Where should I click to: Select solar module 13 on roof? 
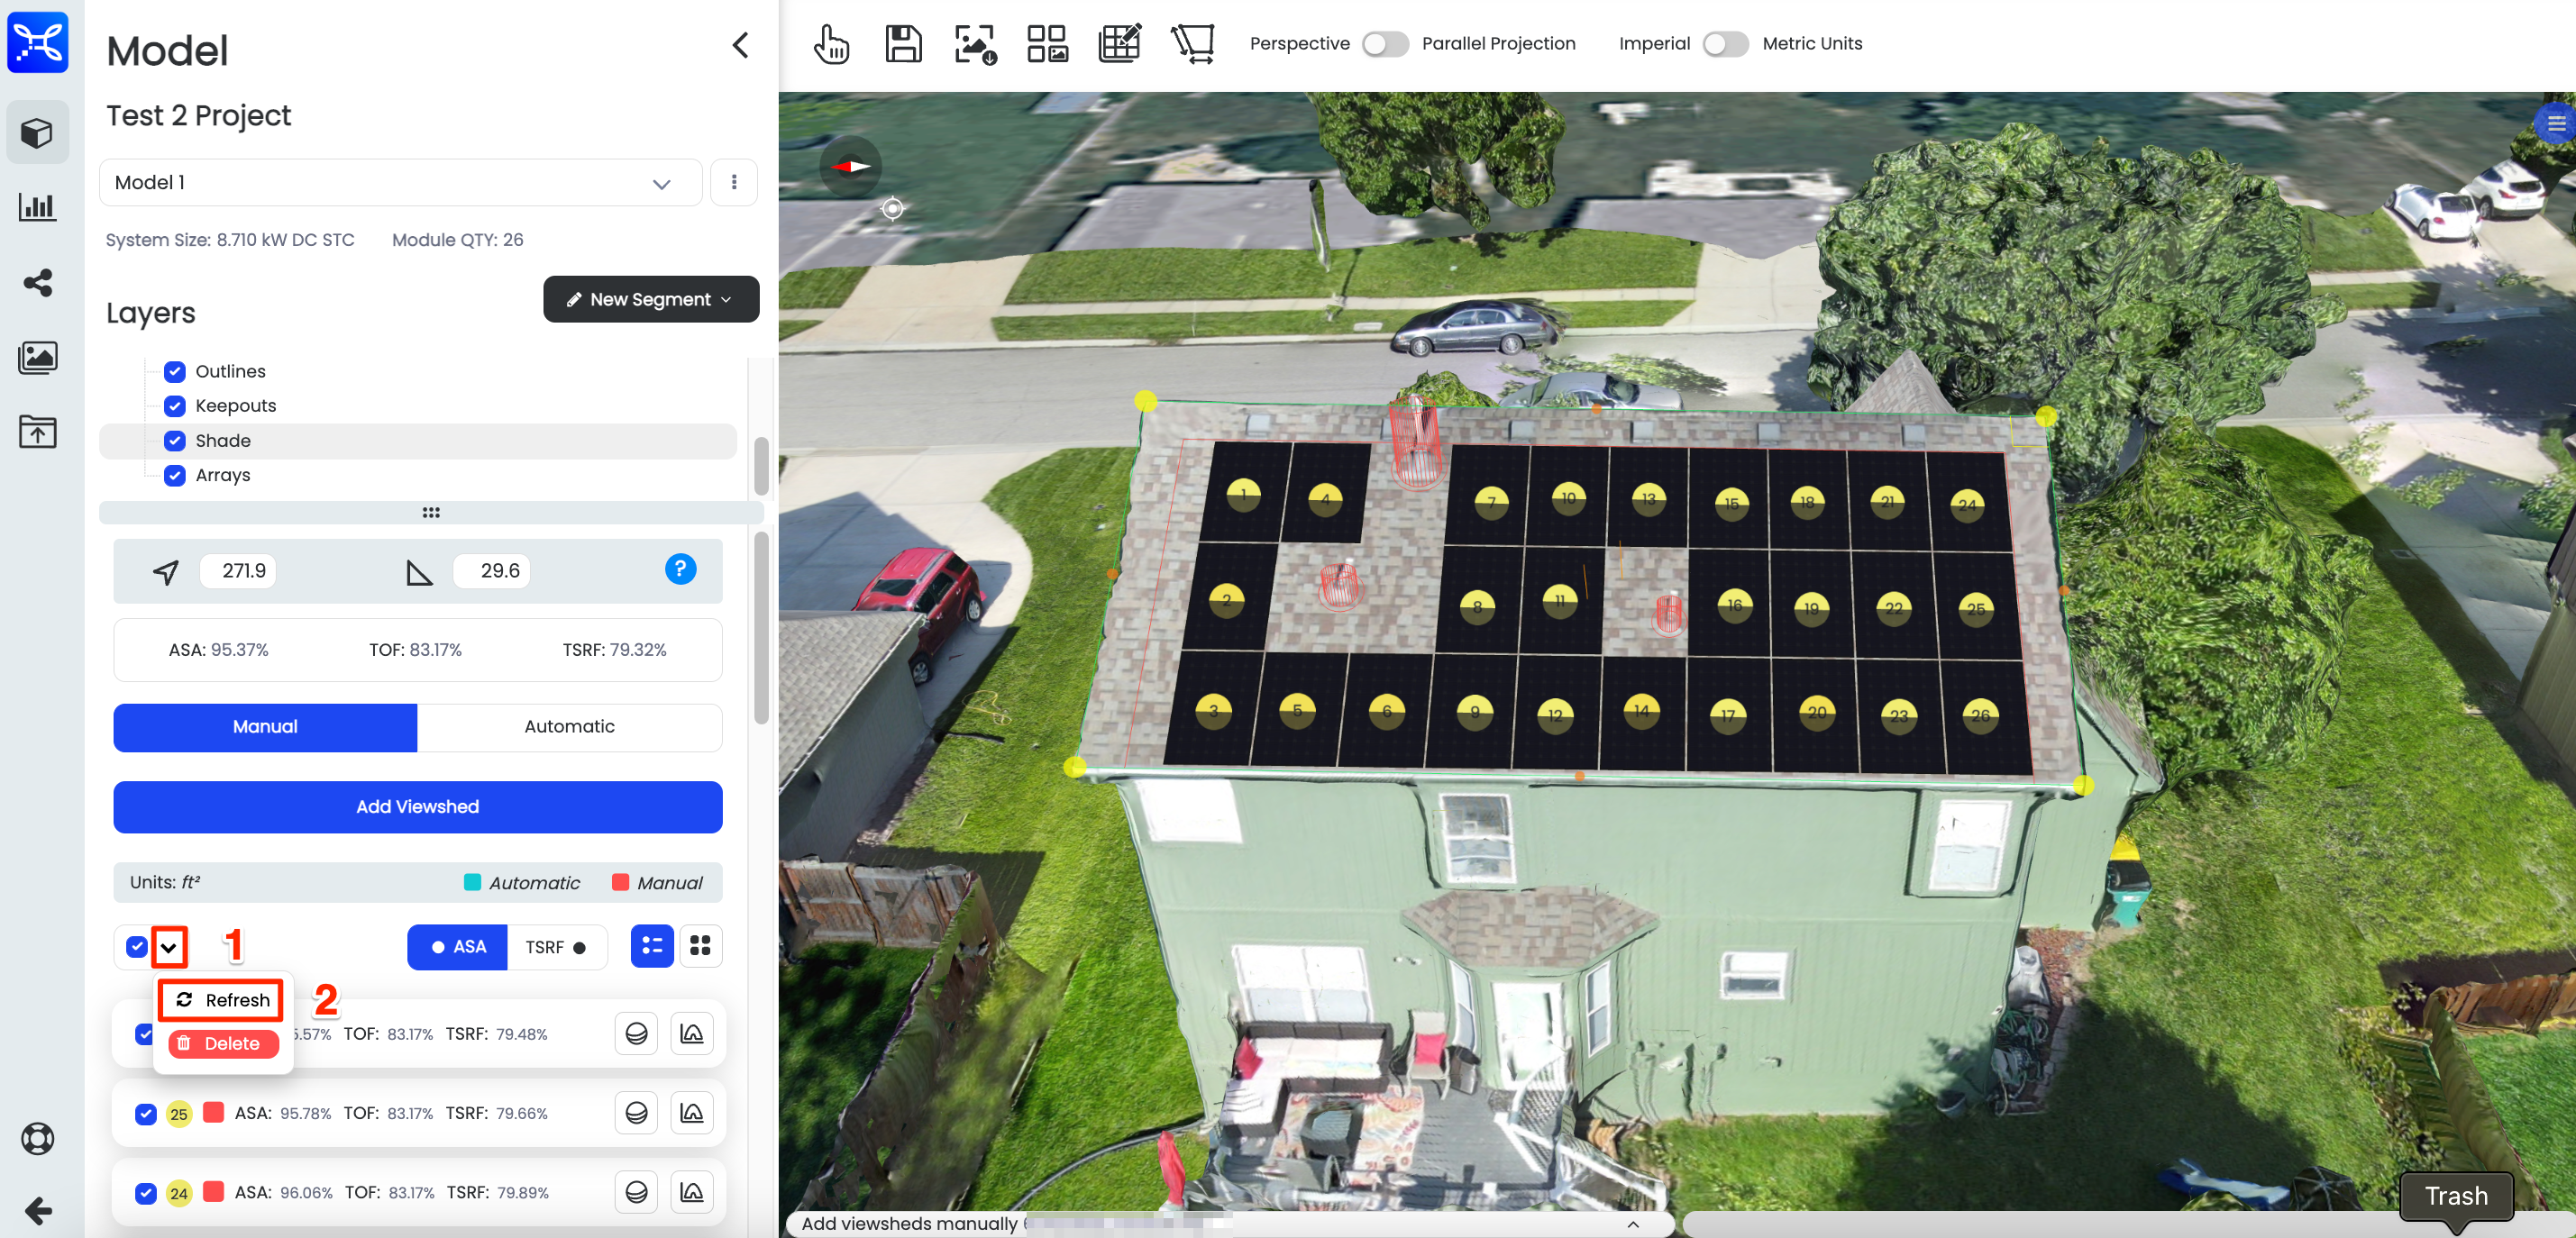[x=1648, y=498]
